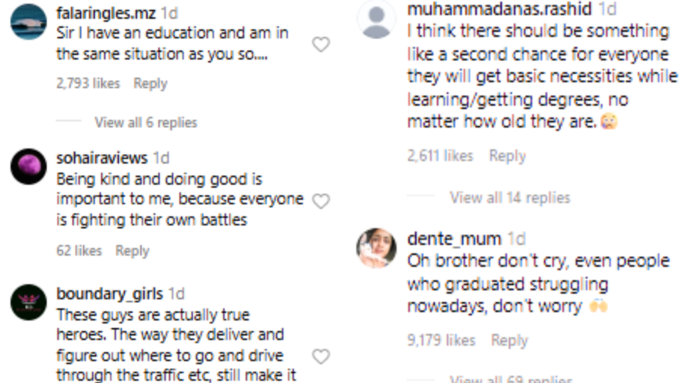Screen dimensions: 680x383
Task: Reply to muhammadanas.rashid's comment
Action: click(507, 156)
